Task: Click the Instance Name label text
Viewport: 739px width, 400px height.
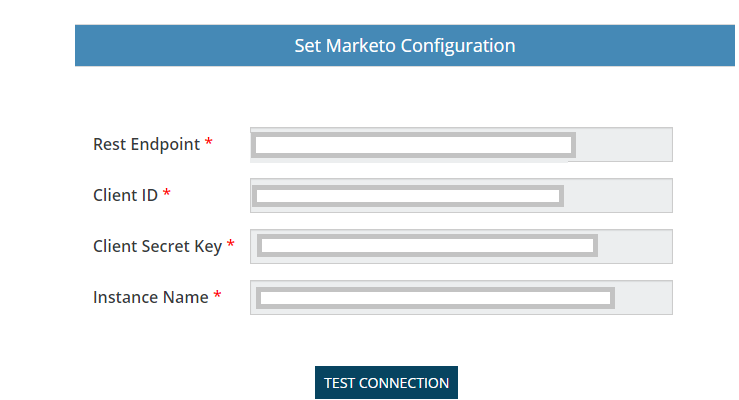Action: pyautogui.click(x=150, y=297)
